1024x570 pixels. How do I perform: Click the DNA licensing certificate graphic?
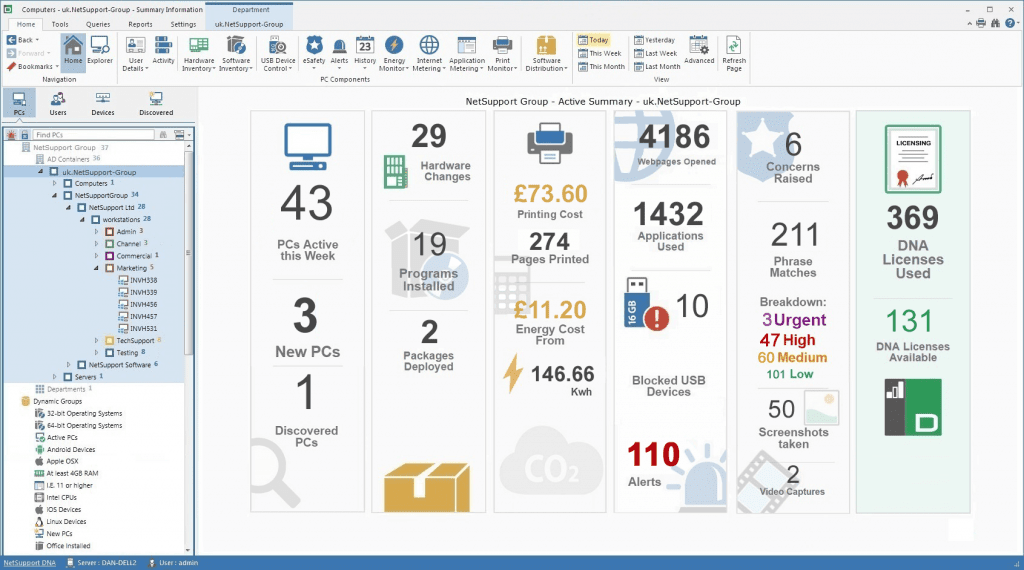913,159
